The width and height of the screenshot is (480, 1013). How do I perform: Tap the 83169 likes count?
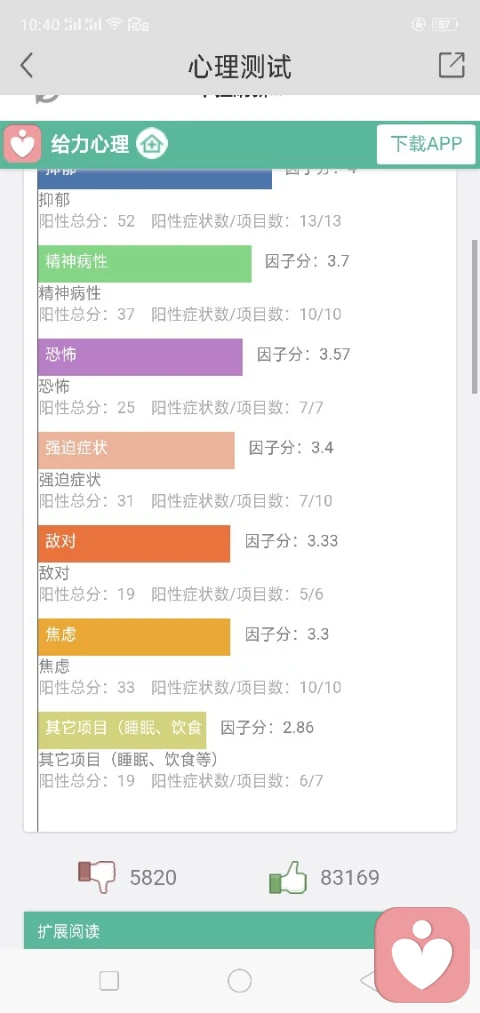(x=350, y=877)
